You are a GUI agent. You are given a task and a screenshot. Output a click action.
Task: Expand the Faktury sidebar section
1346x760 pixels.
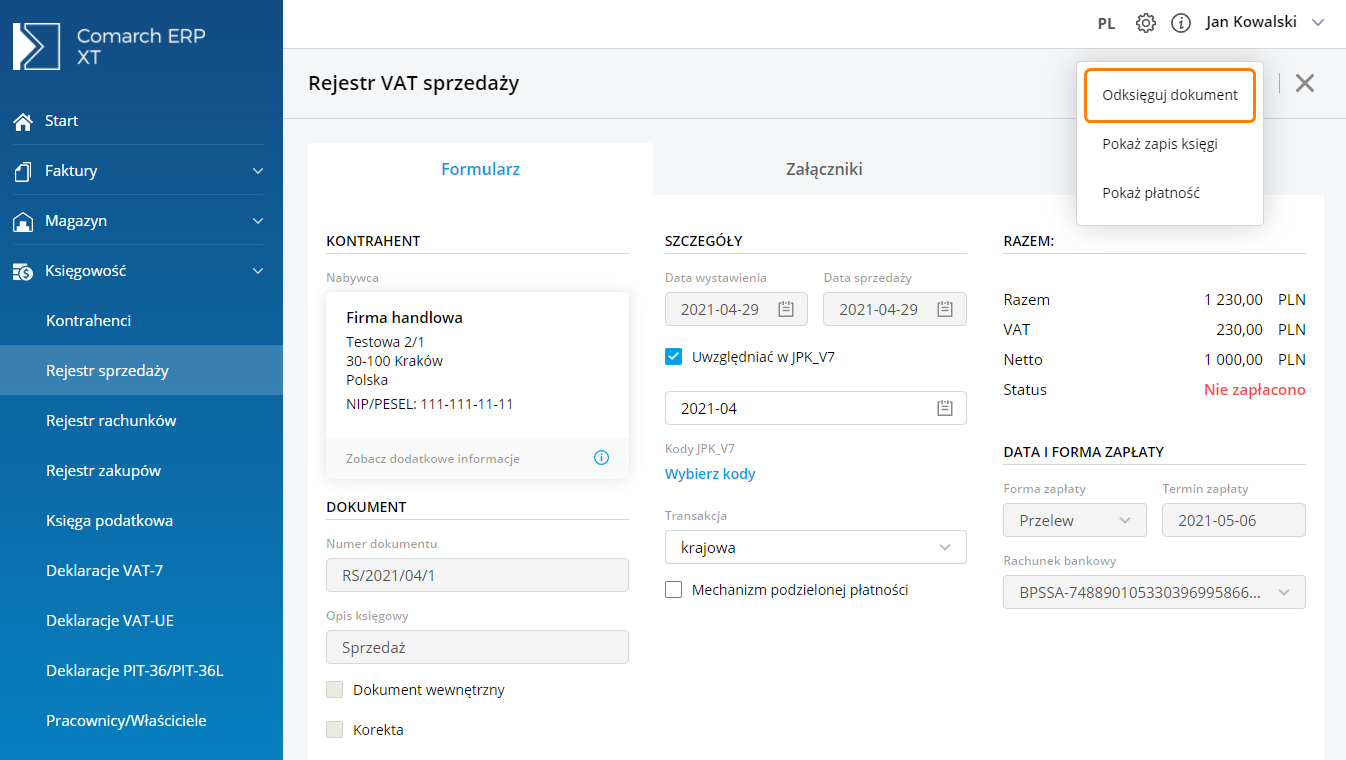click(x=141, y=171)
